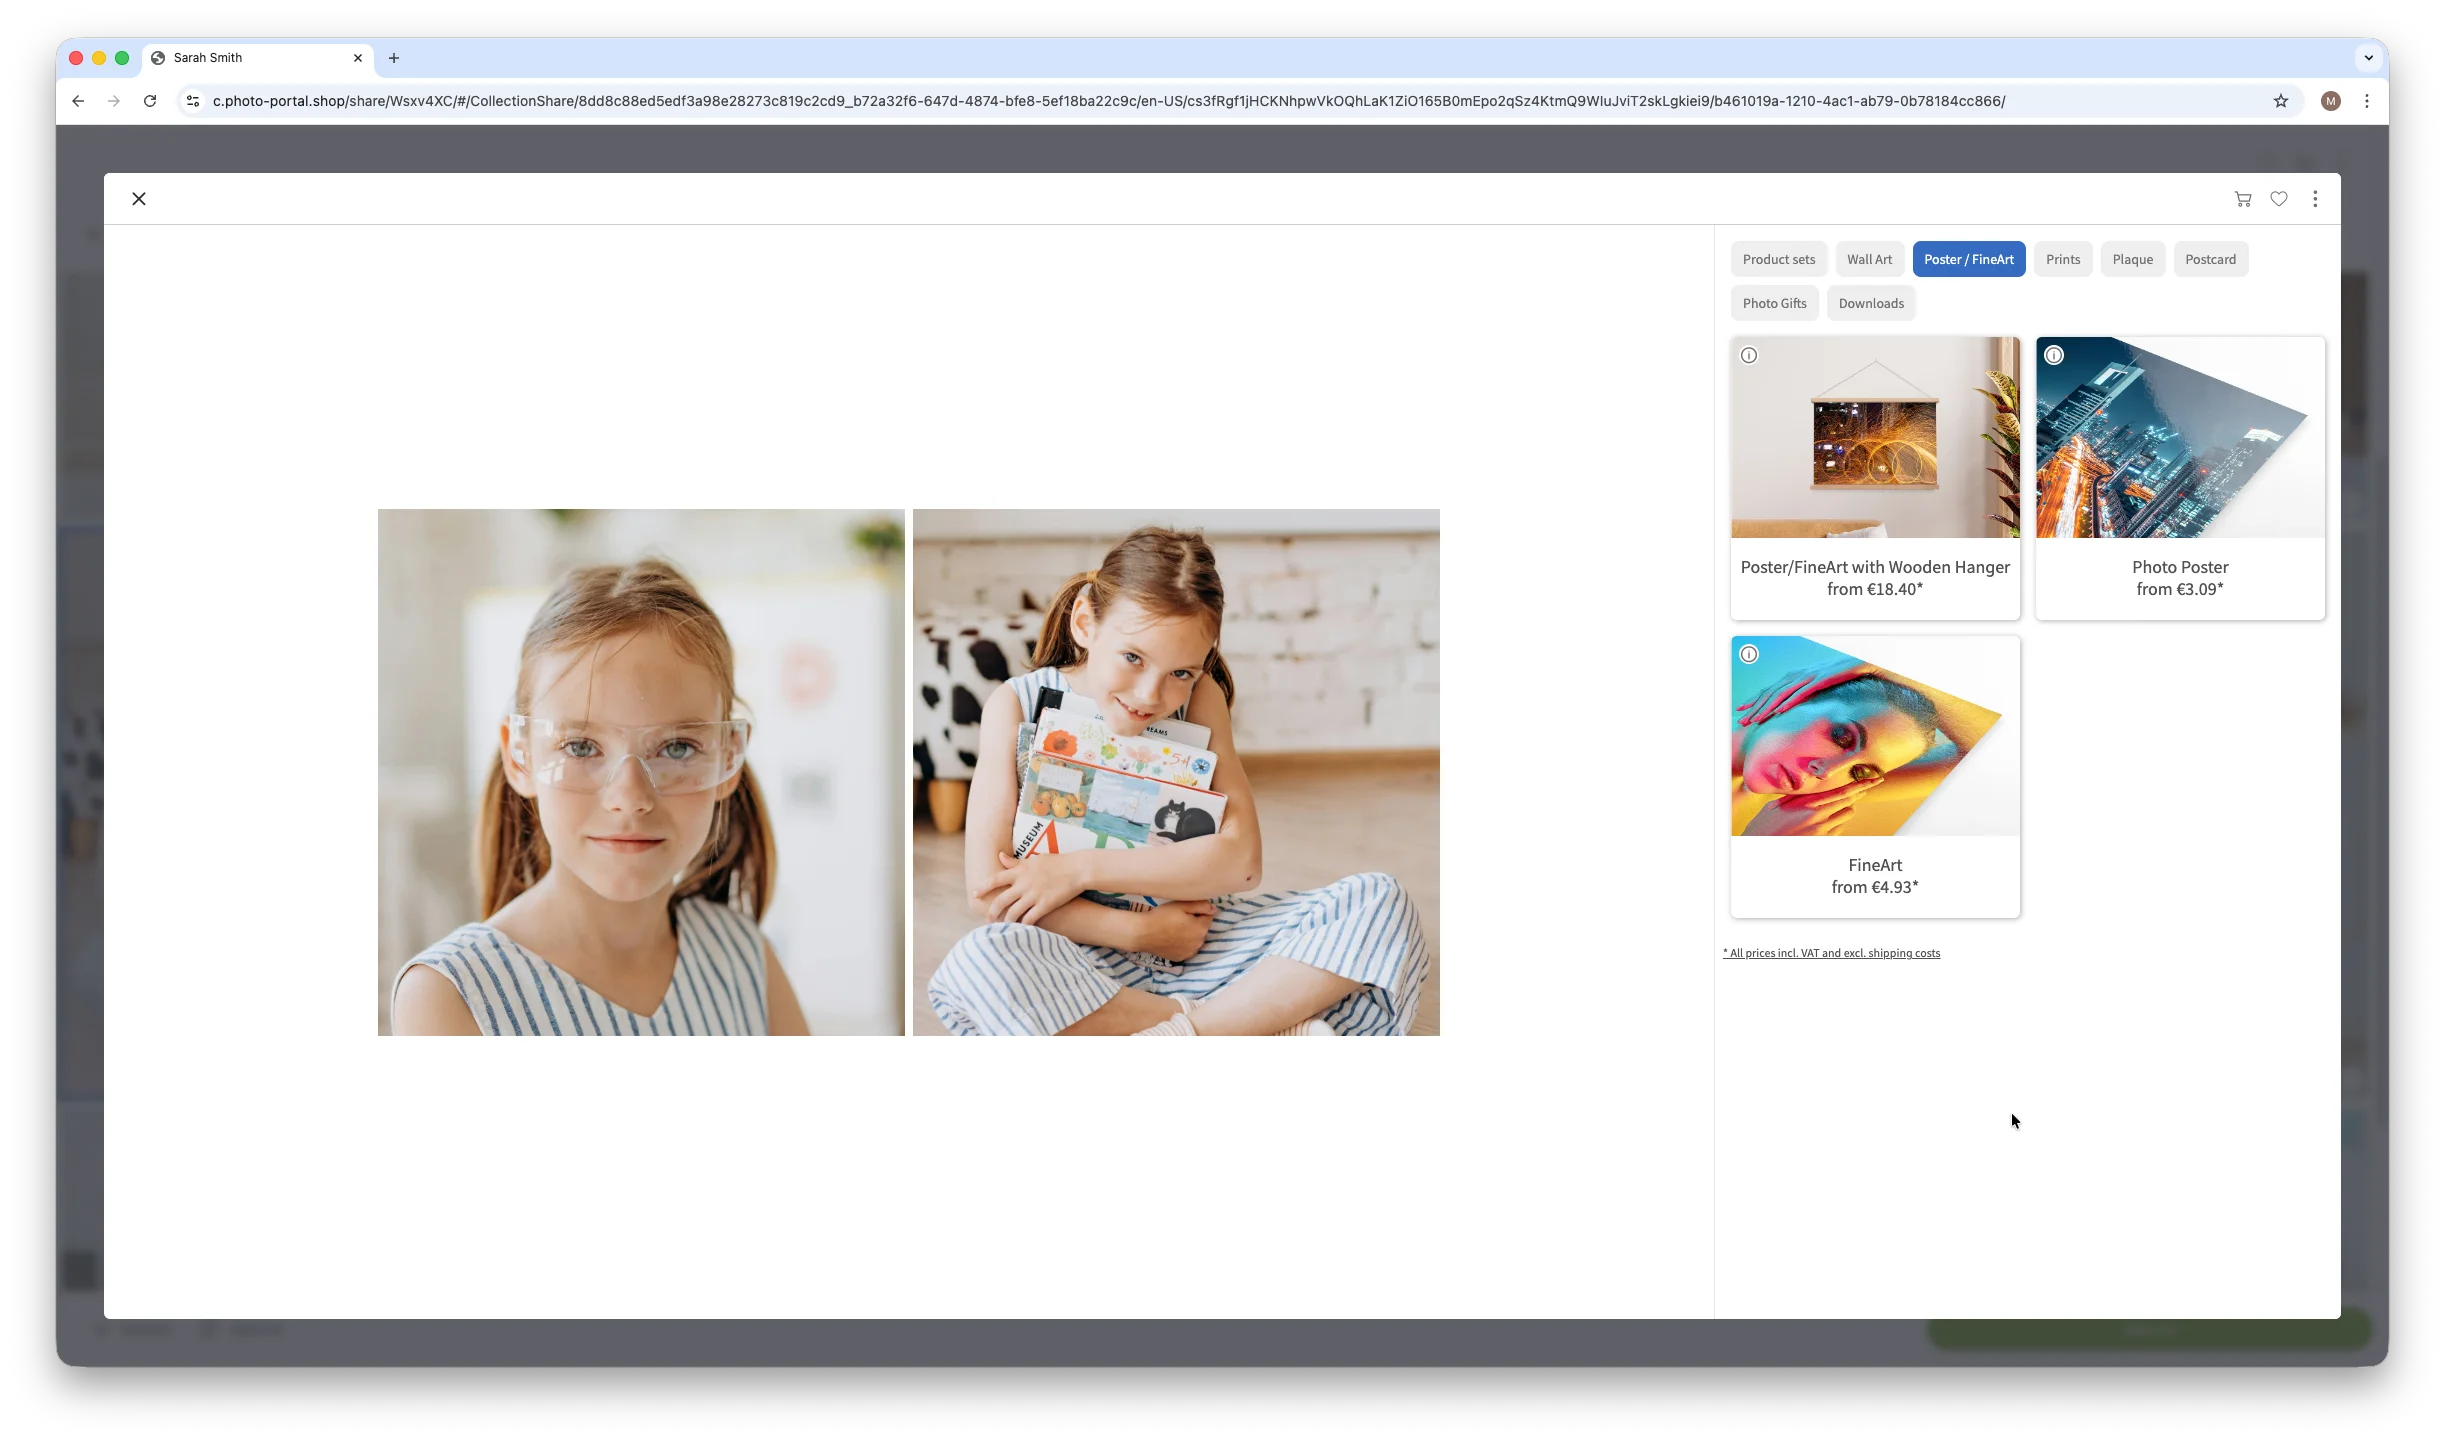The image size is (2445, 1441).
Task: Expand the tab search dropdown chevron
Action: (2367, 58)
